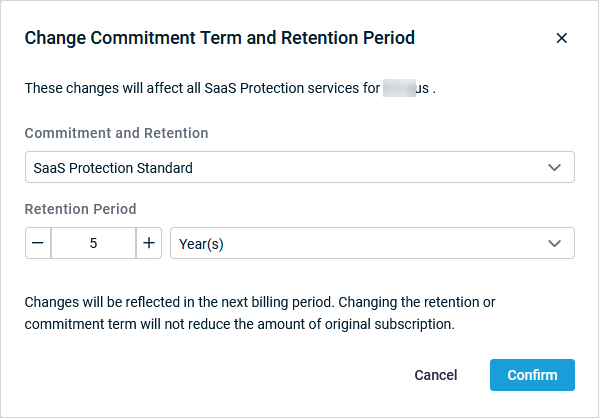Expand the Year(s) unit dropdown
Screen dimensions: 599x418
[x=372, y=243]
